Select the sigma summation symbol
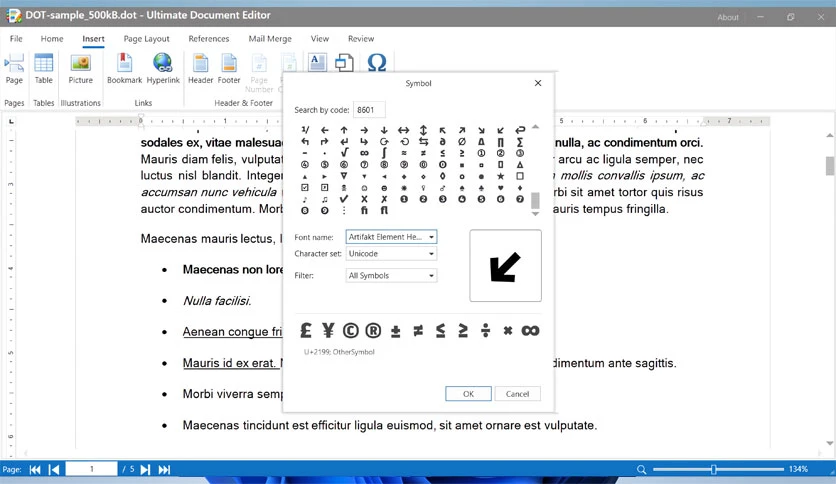Viewport: 836px width, 484px height. pos(520,142)
